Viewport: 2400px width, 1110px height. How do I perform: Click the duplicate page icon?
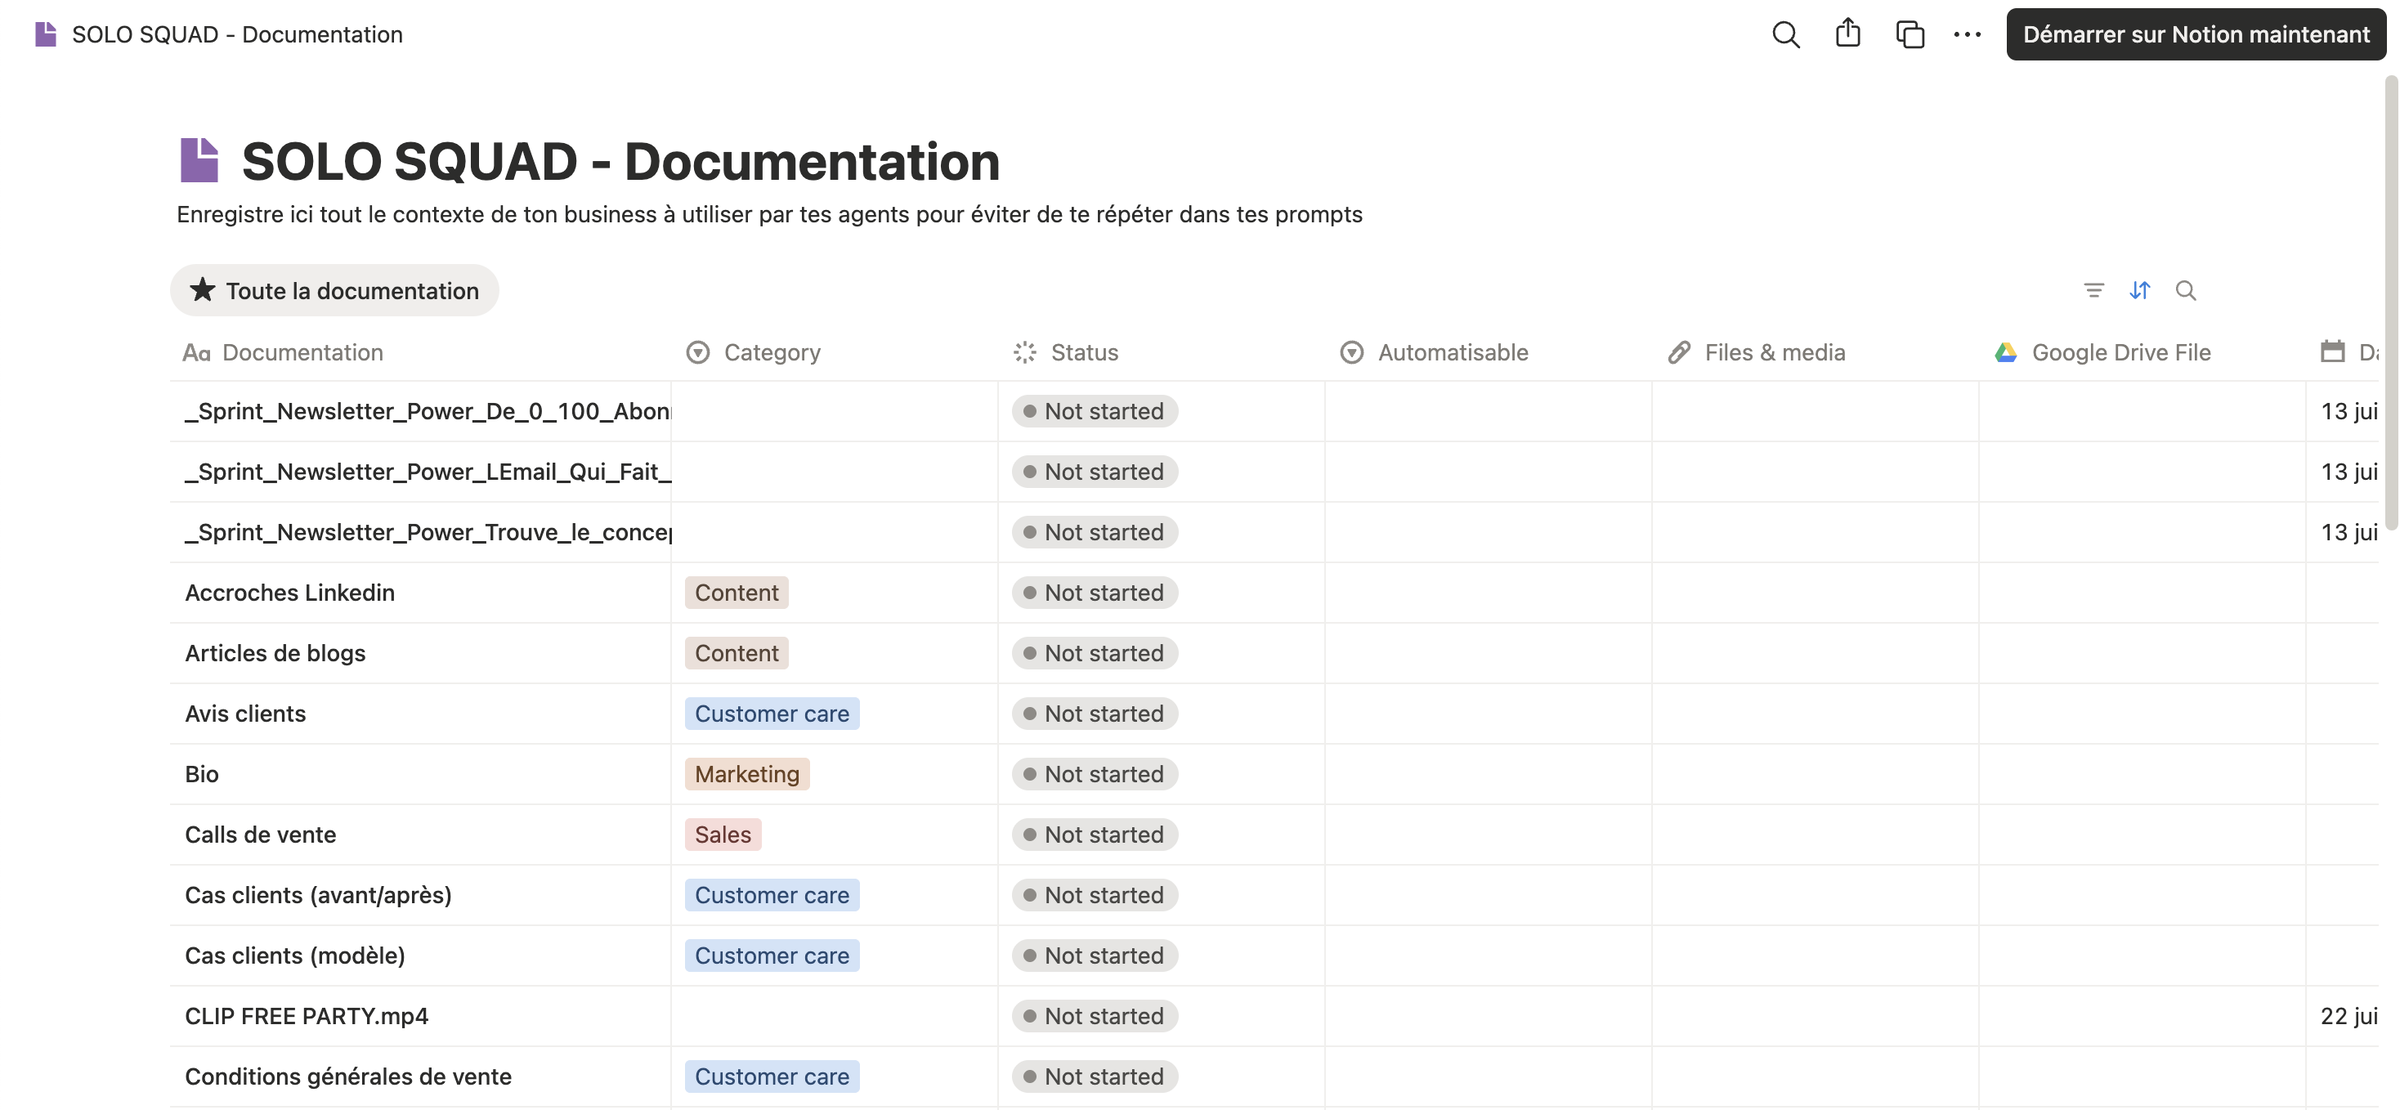(1910, 35)
